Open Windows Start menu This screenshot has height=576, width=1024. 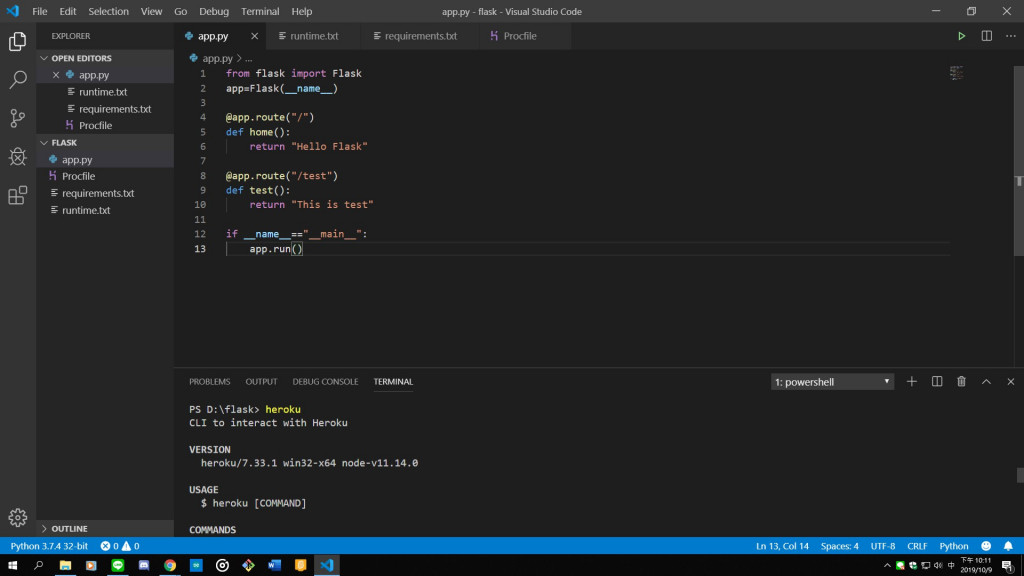(12, 565)
